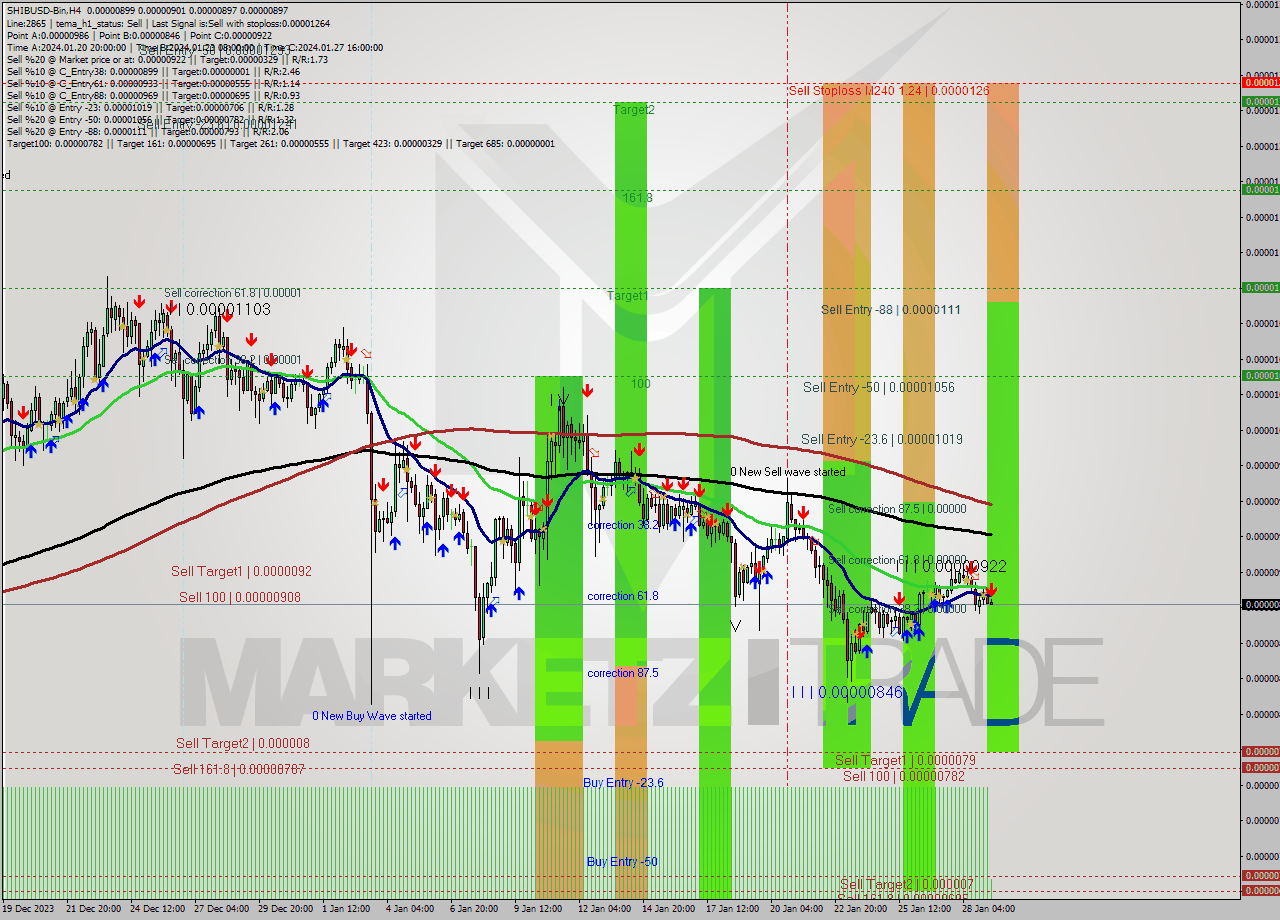Click the 'I I I 0.00000846' wave label

click(846, 692)
